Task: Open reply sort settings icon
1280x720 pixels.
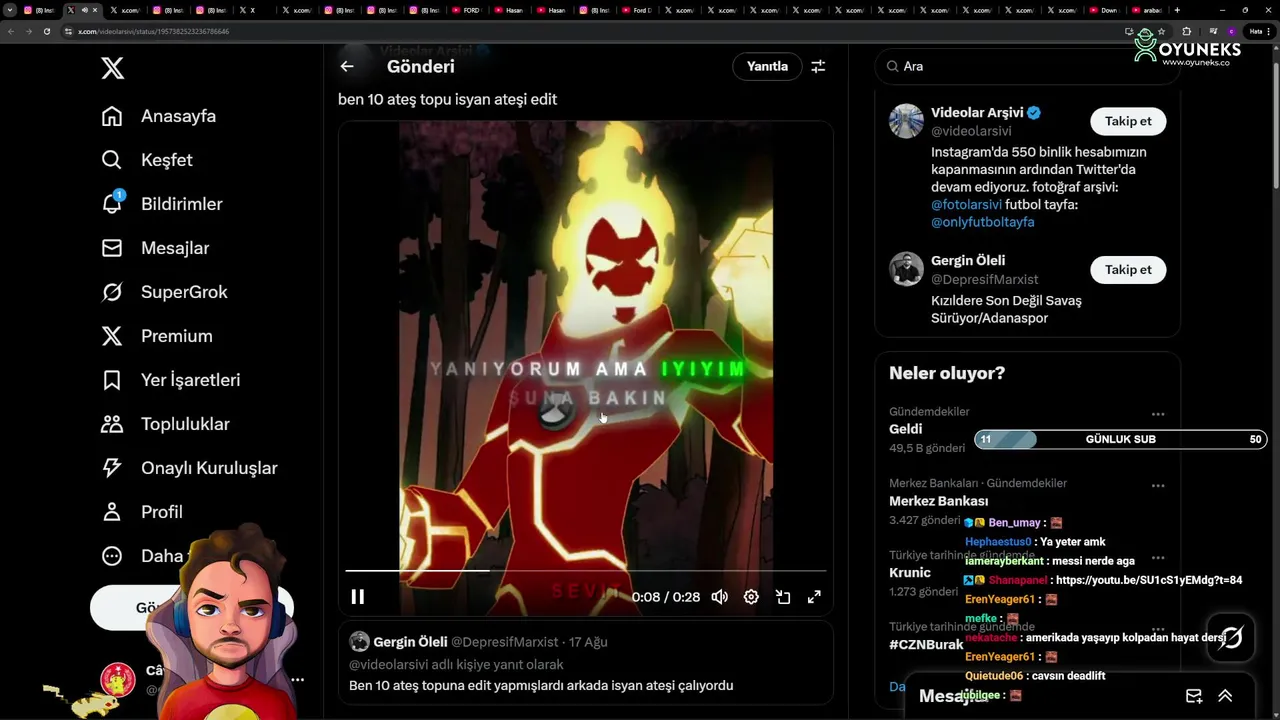Action: [818, 66]
